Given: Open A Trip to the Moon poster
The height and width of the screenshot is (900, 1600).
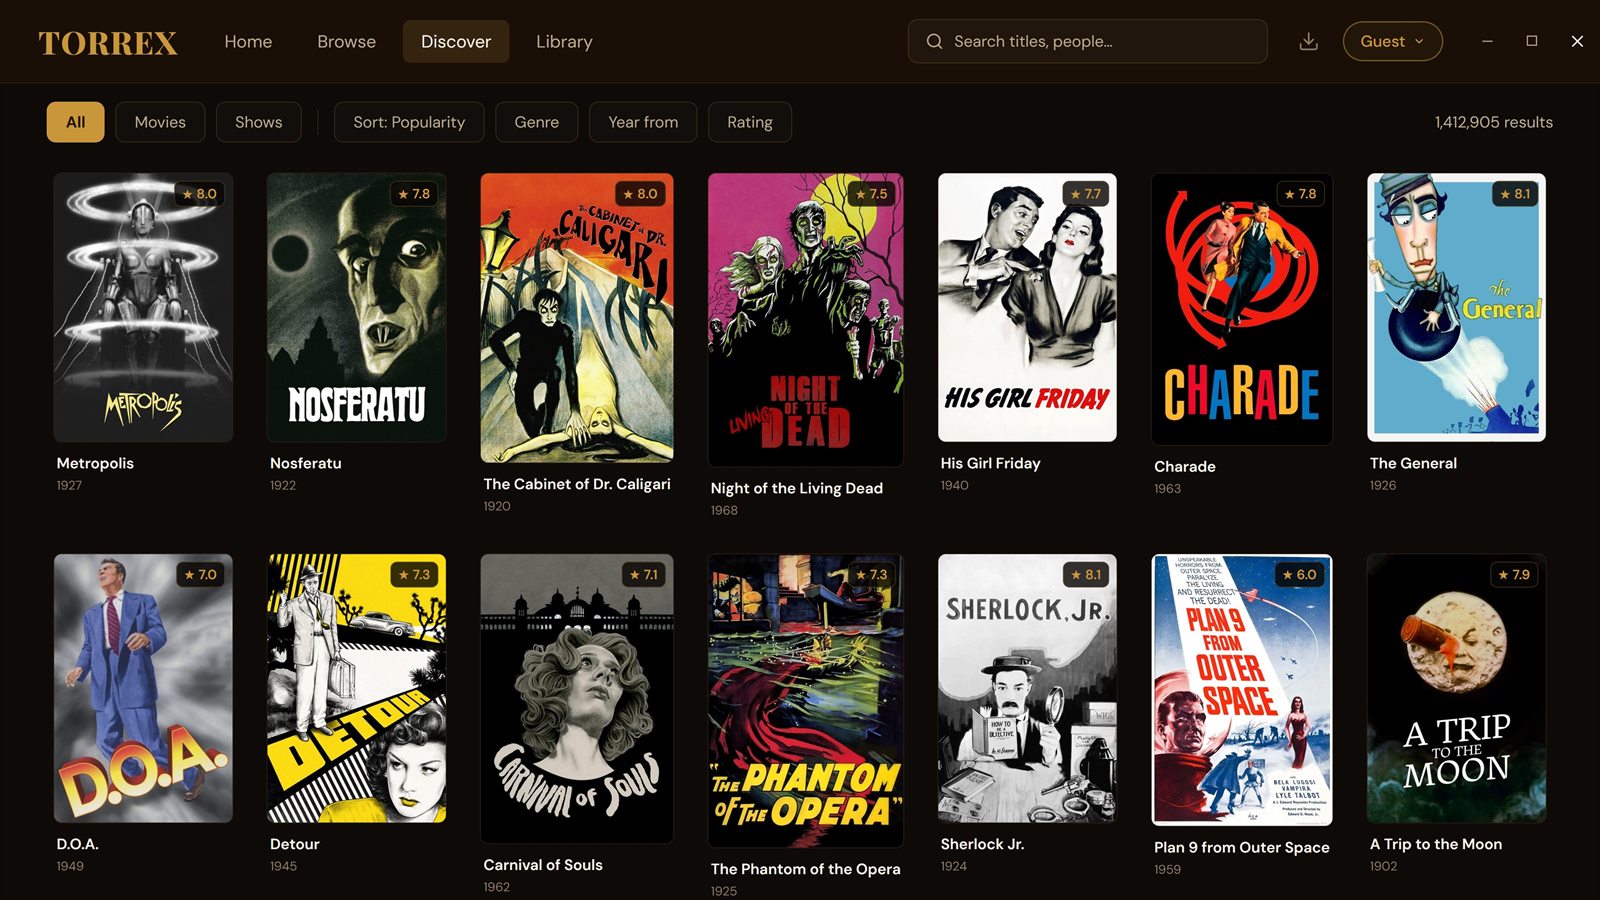Looking at the screenshot, I should 1456,688.
